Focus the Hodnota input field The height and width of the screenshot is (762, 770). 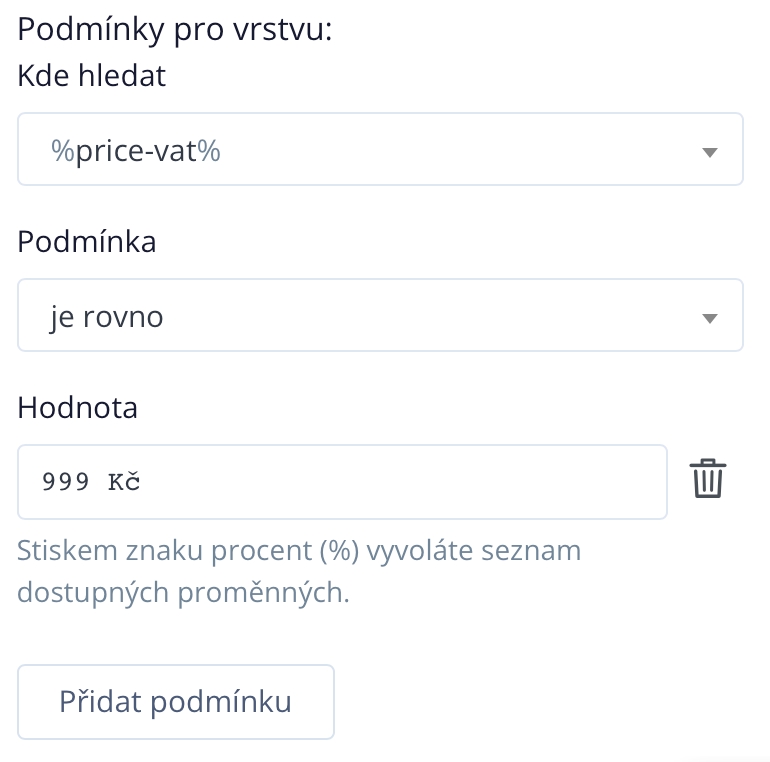(x=342, y=482)
